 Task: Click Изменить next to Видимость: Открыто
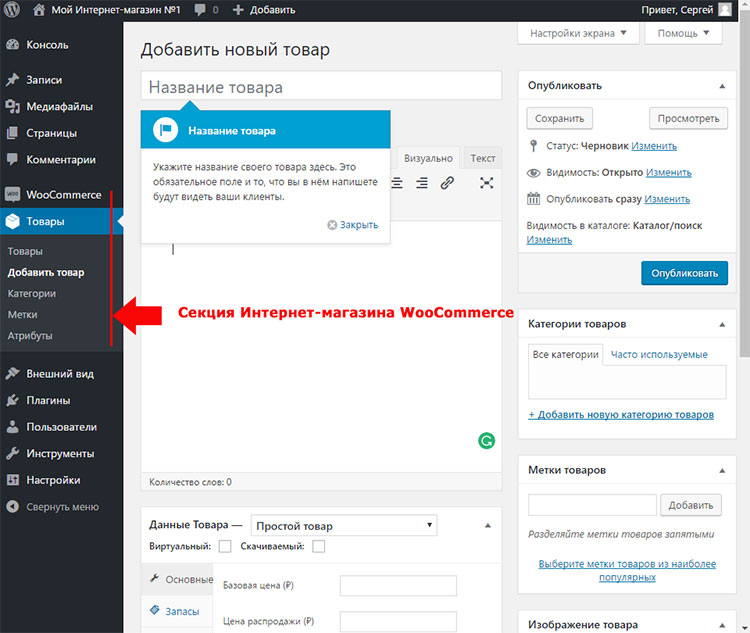pyautogui.click(x=669, y=172)
